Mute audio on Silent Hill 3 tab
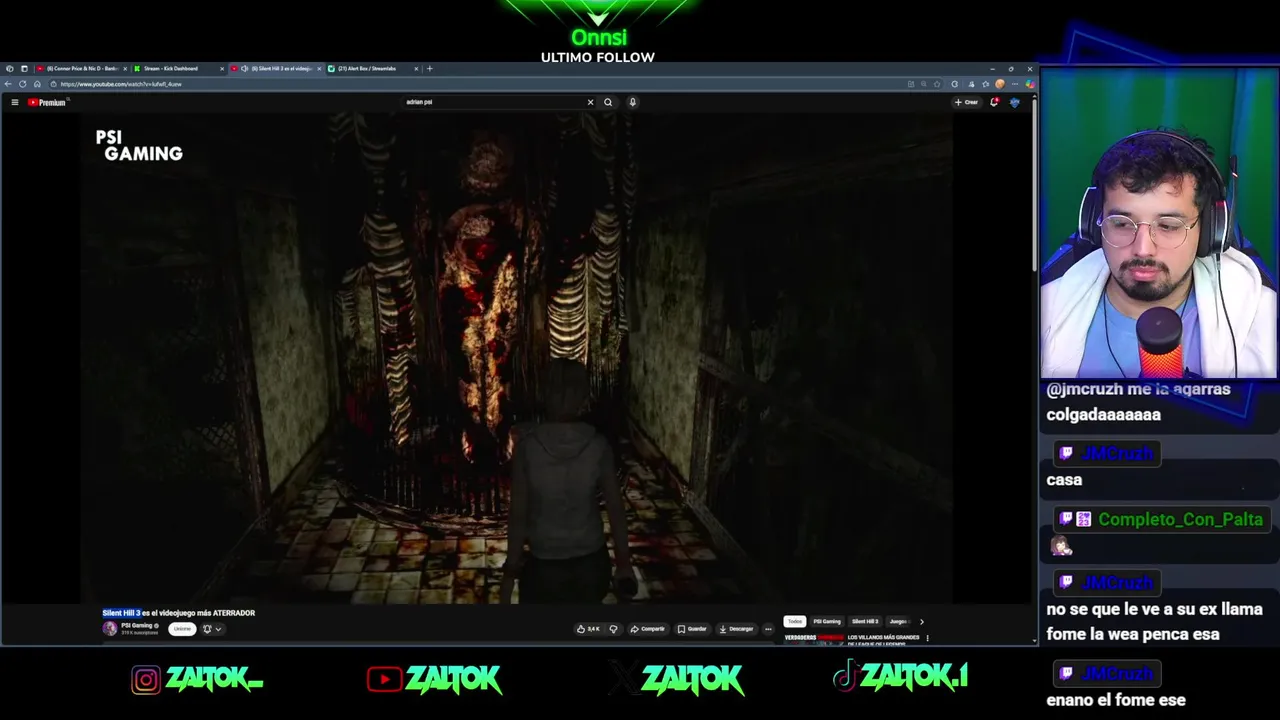1280x720 pixels. 244,68
